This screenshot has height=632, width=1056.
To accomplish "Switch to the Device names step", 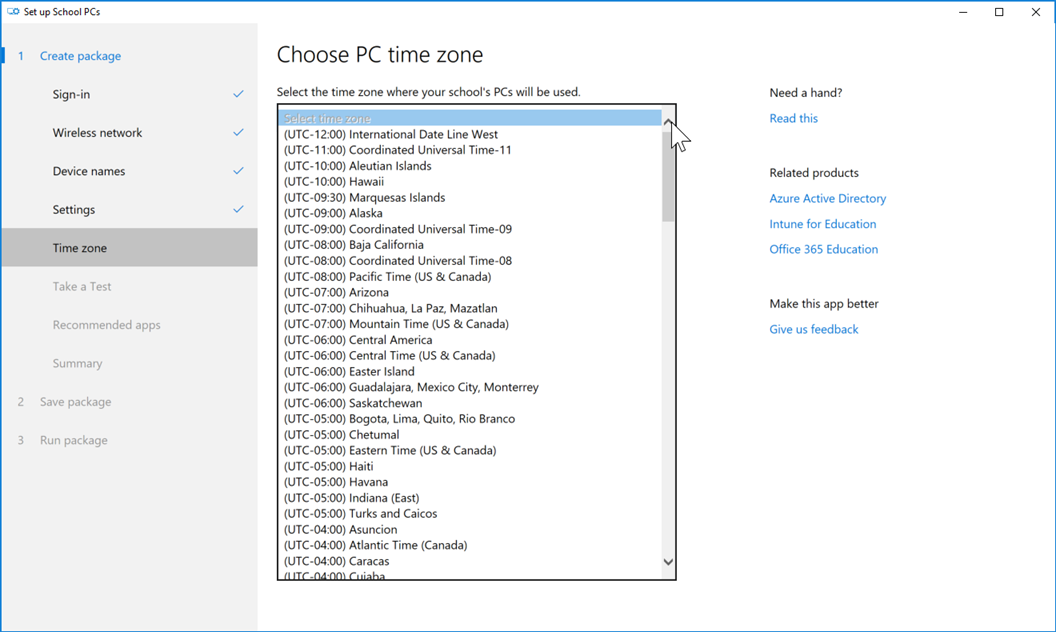I will click(88, 171).
